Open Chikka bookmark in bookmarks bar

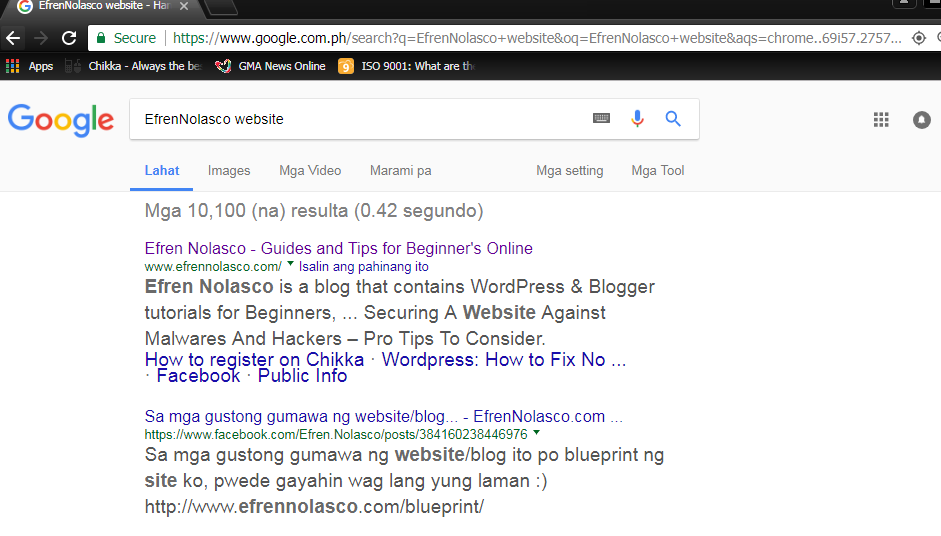point(133,66)
